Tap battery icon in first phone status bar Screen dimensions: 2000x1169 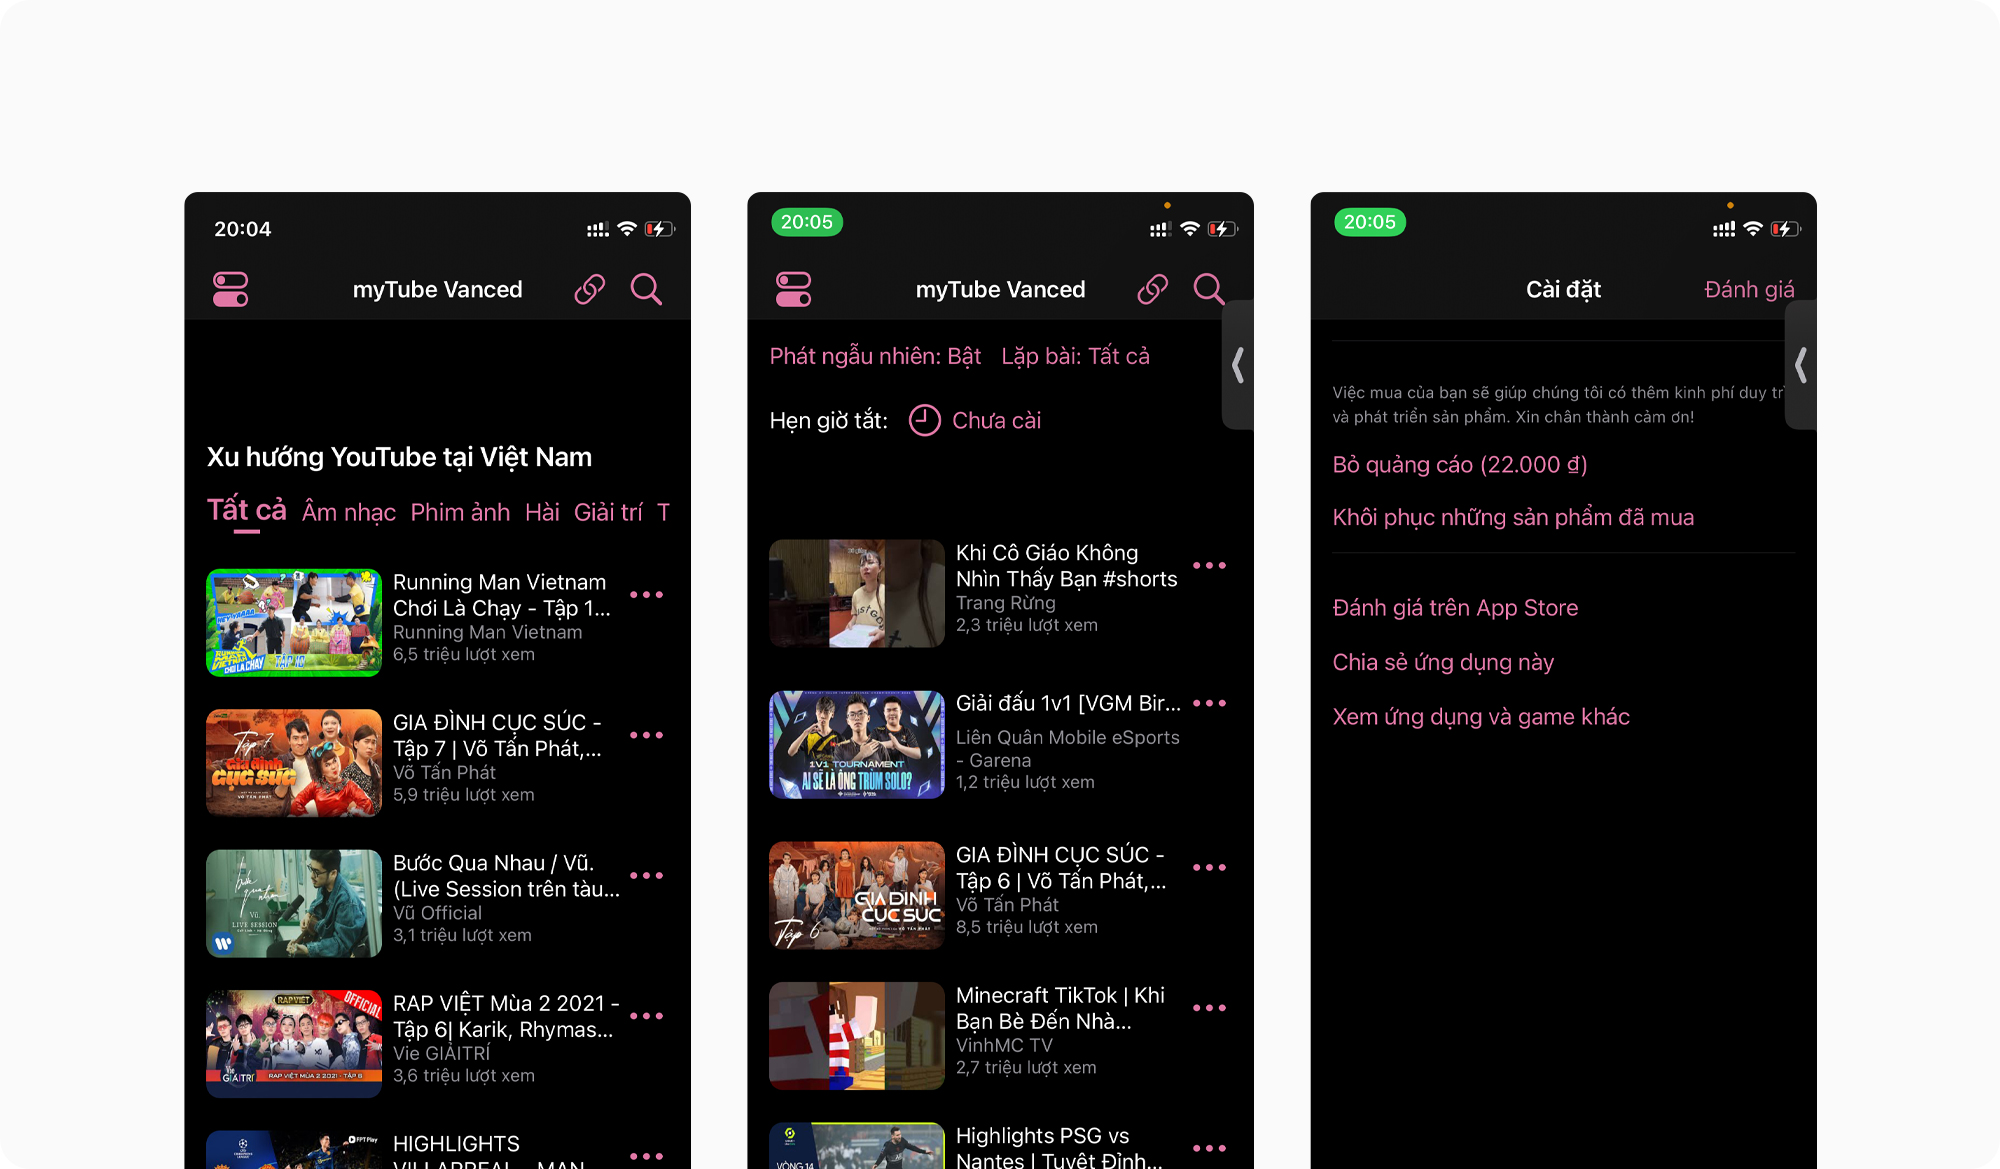click(x=659, y=229)
